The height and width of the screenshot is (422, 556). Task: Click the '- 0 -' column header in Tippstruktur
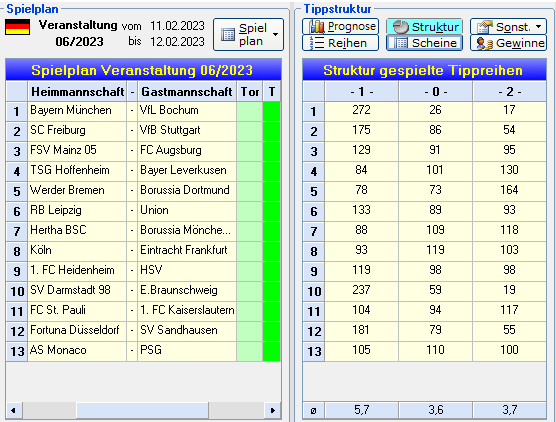(435, 91)
